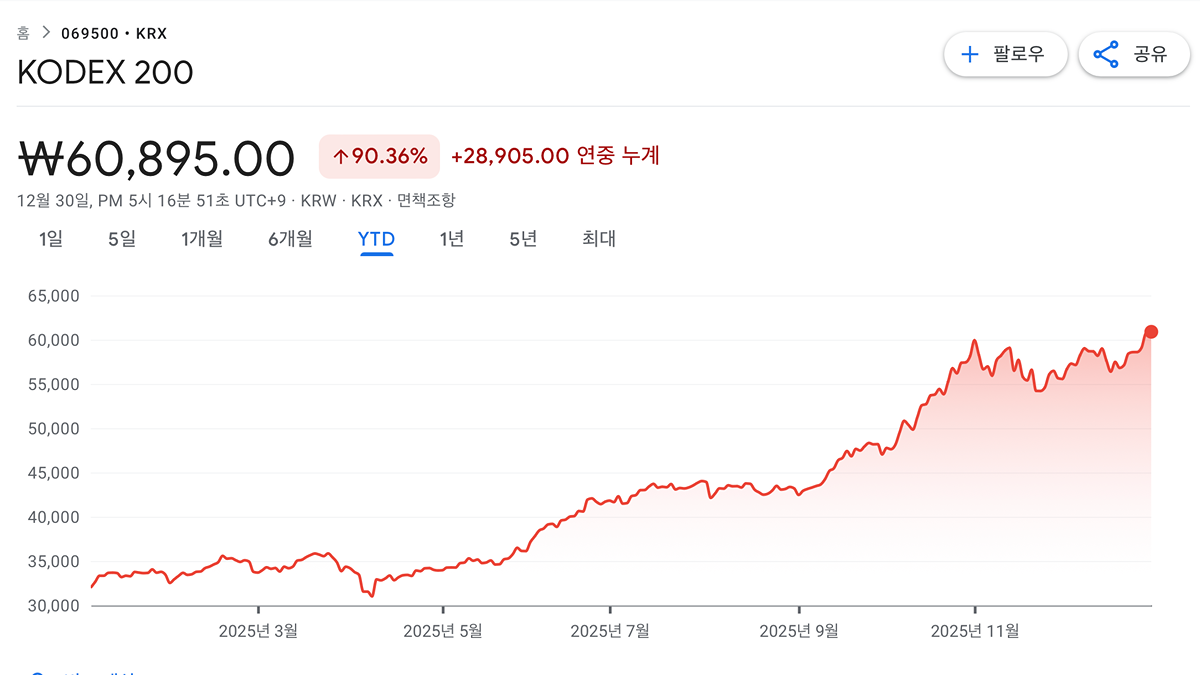Show the 1개월 chart range

click(x=202, y=239)
